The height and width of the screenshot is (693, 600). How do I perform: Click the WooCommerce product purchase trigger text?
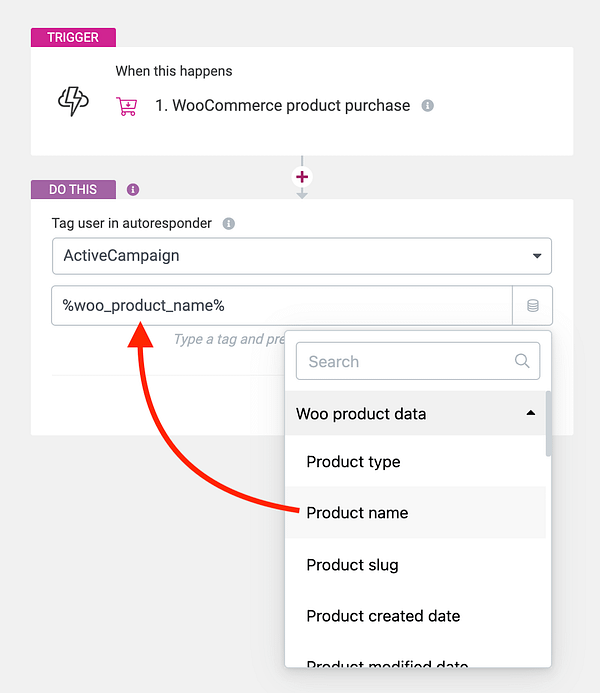282,106
